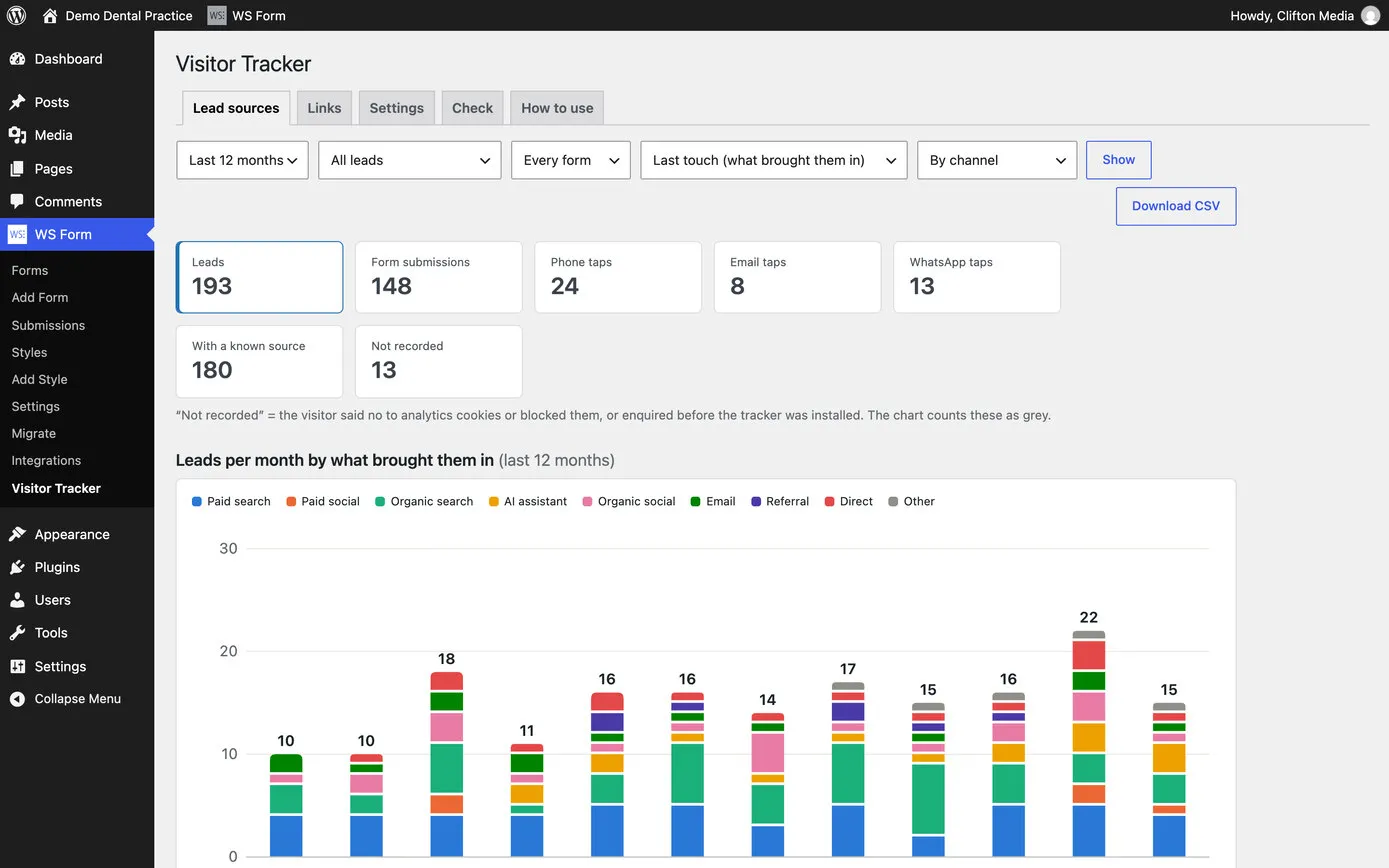The width and height of the screenshot is (1389, 868).
Task: Toggle Organic search series in legend
Action: (x=424, y=501)
